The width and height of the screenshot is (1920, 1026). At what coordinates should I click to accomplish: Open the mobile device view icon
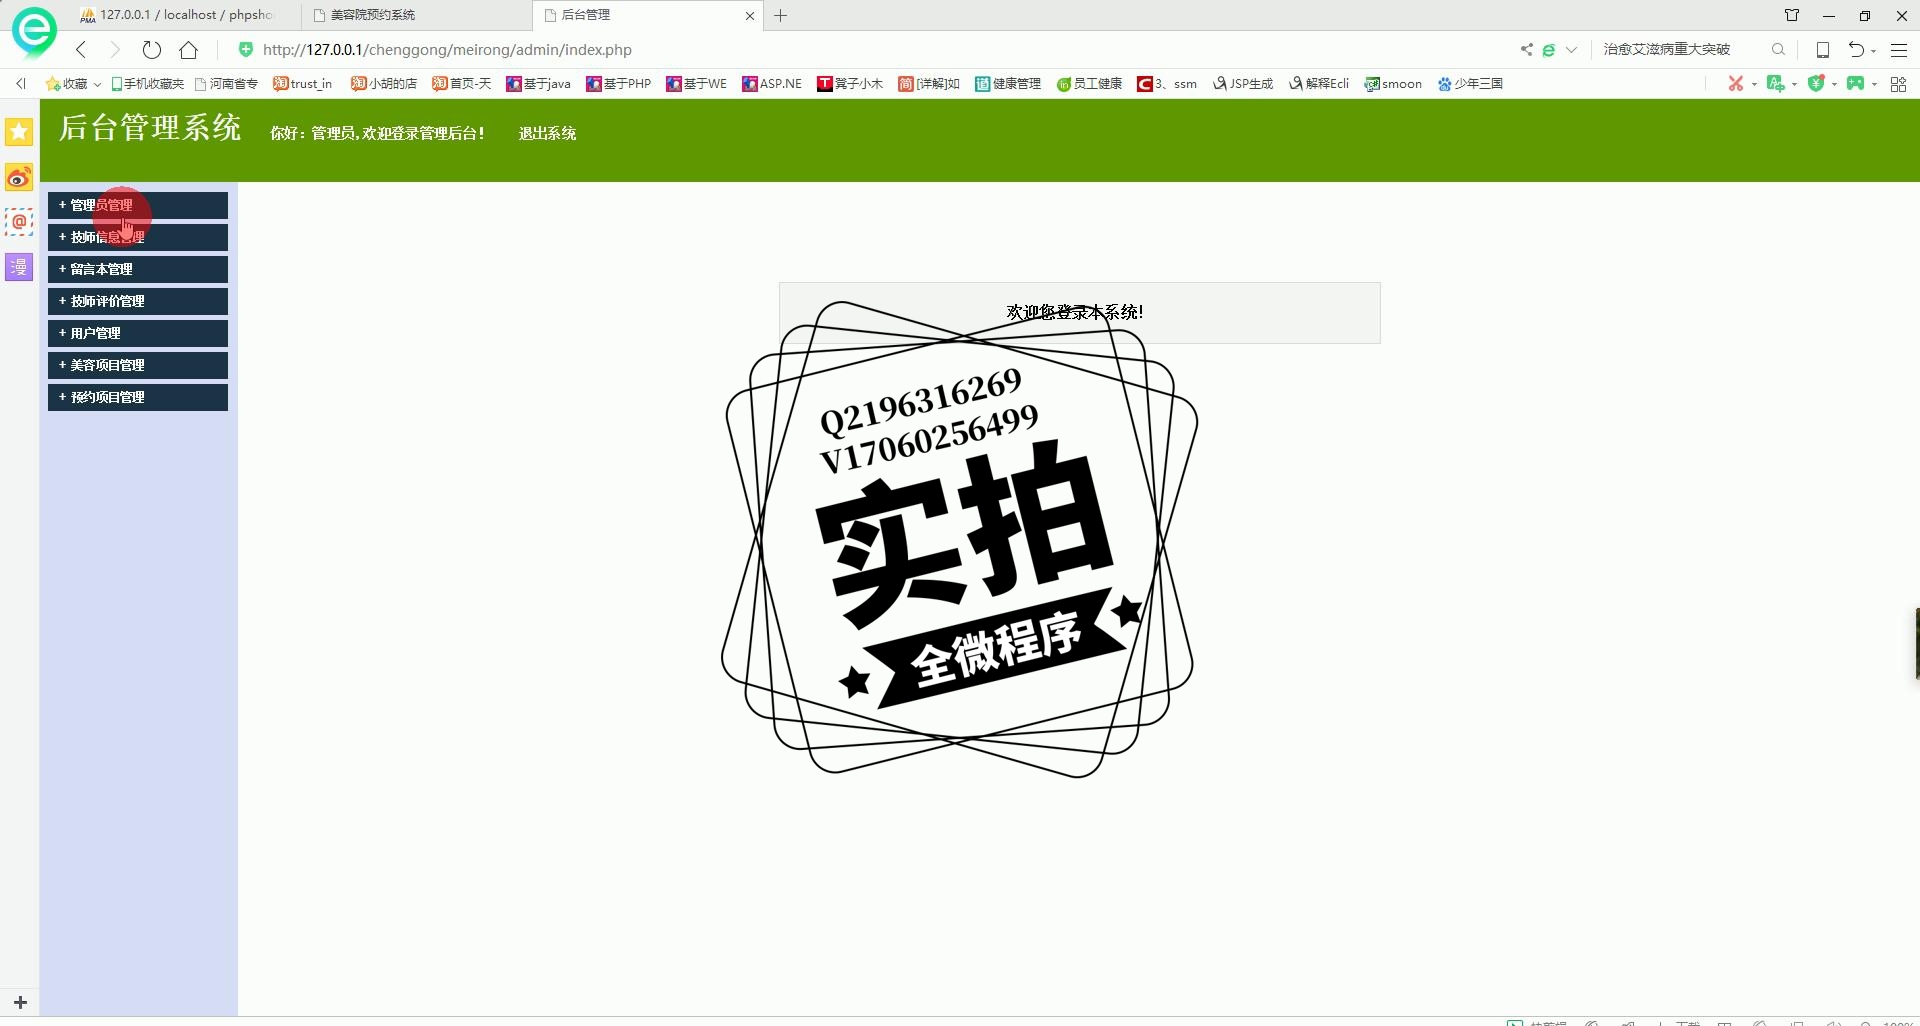(x=1822, y=49)
